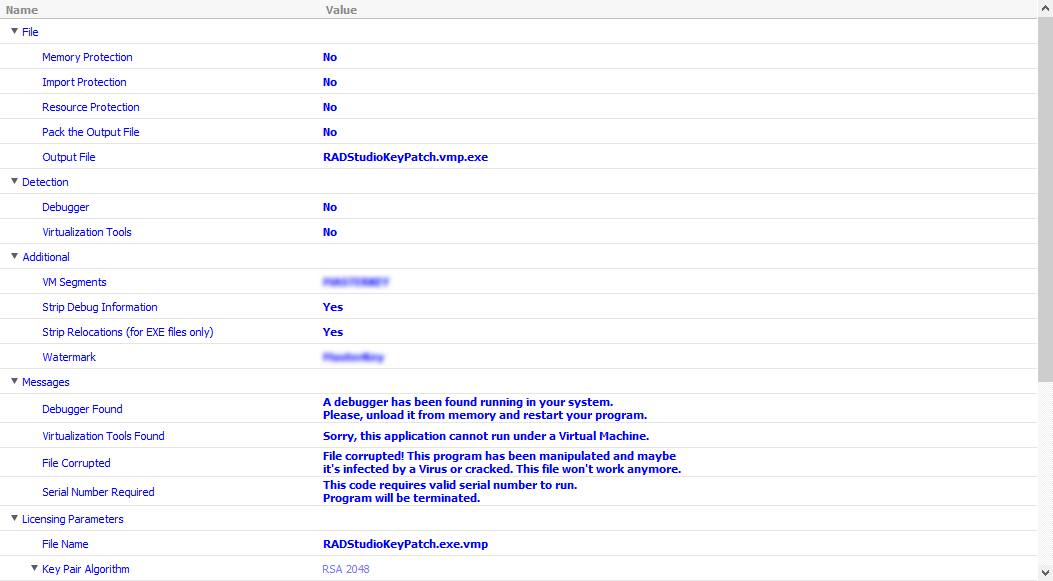
Task: Collapse the File section
Action: pos(14,31)
